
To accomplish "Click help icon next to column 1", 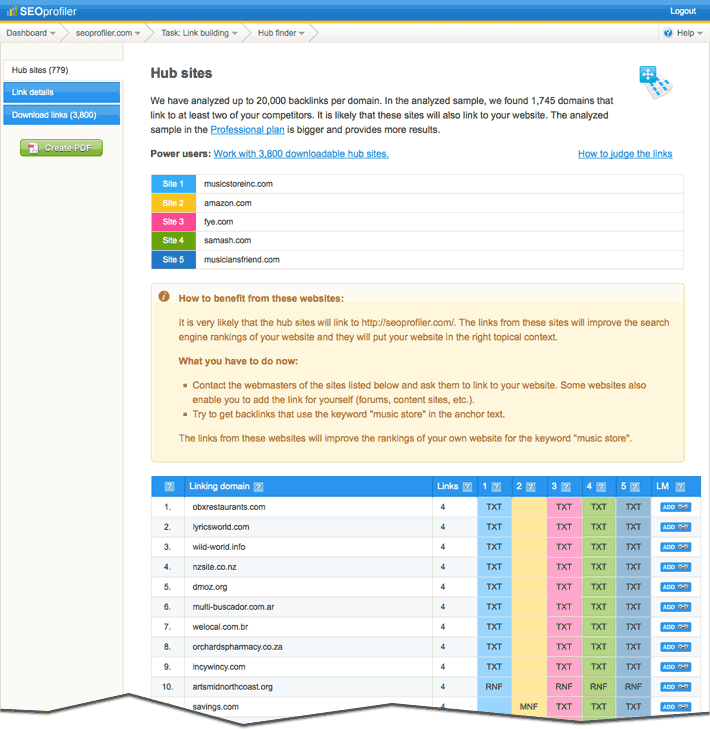I will [496, 487].
